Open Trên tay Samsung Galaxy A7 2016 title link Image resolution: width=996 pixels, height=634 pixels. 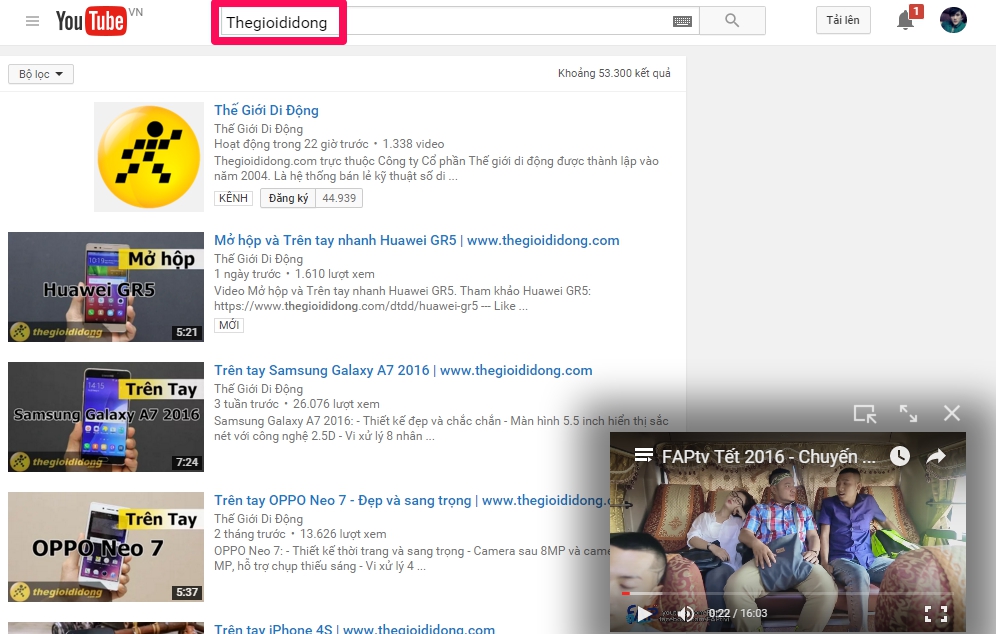403,370
